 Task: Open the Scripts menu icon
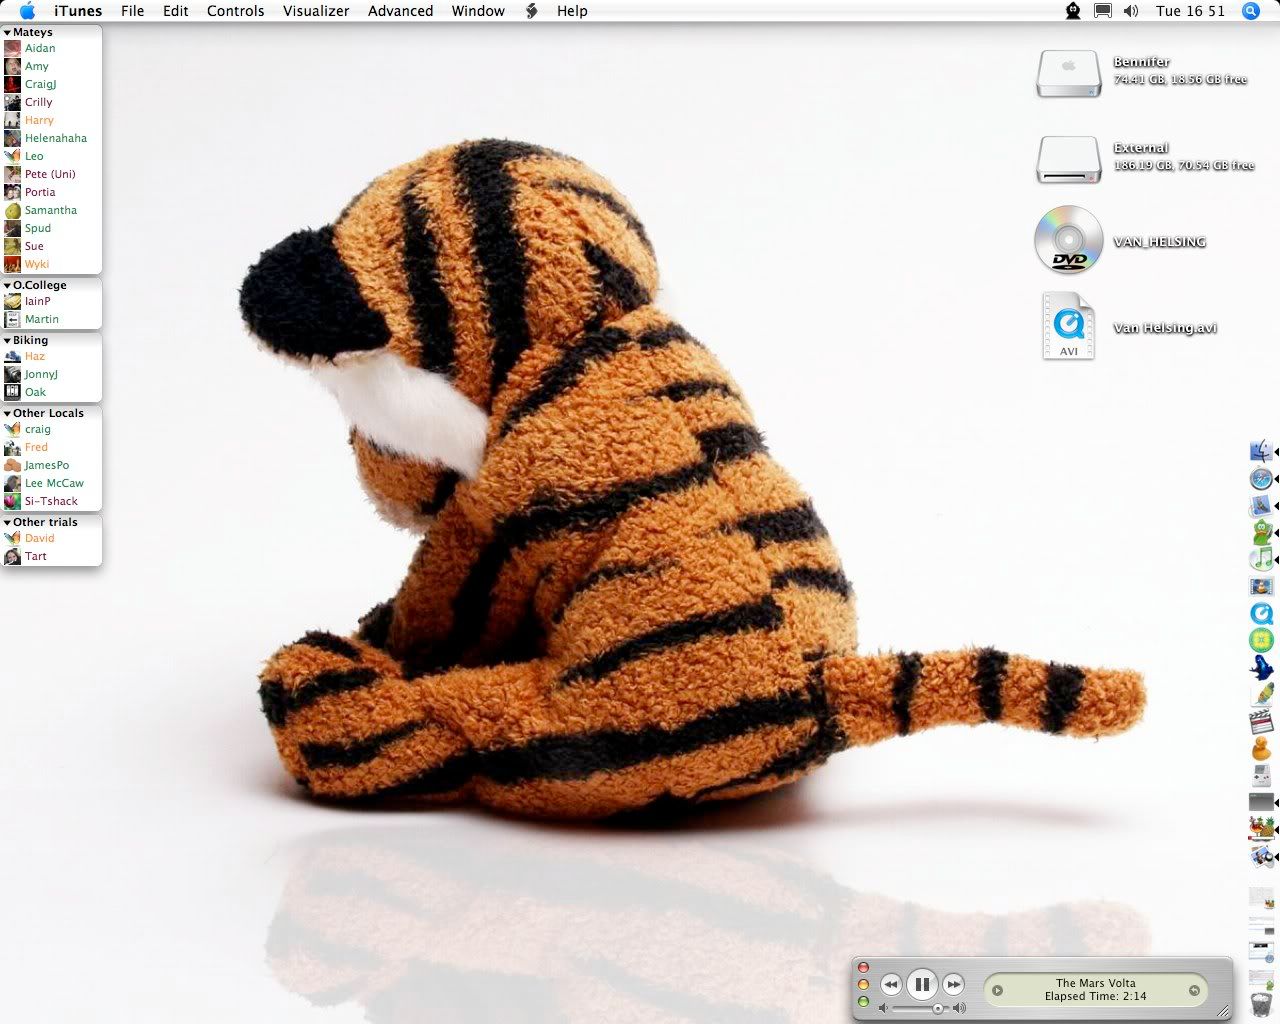click(x=532, y=11)
